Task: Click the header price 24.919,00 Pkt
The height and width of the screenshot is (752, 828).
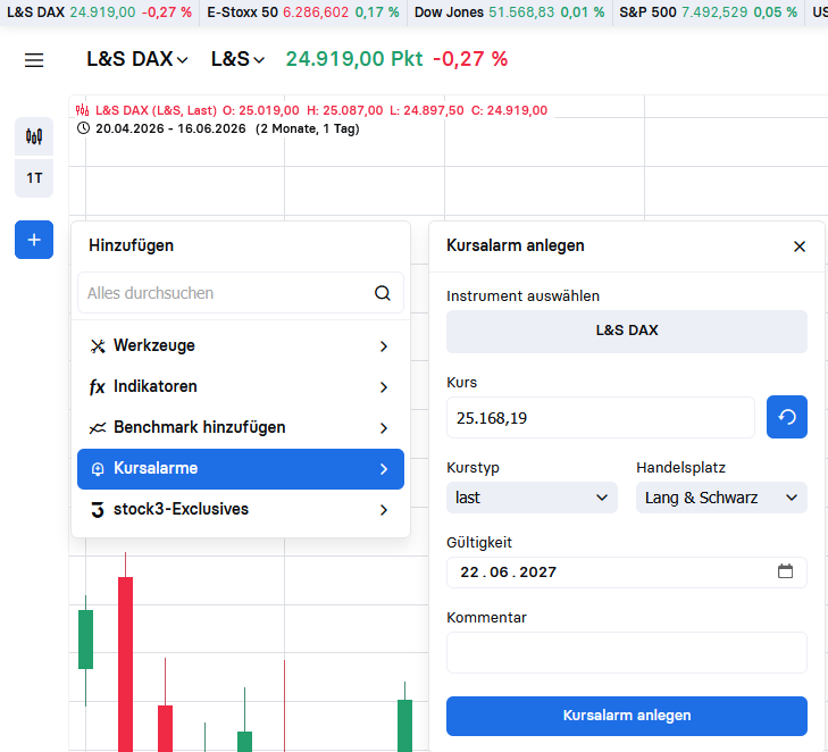Action: click(x=354, y=59)
